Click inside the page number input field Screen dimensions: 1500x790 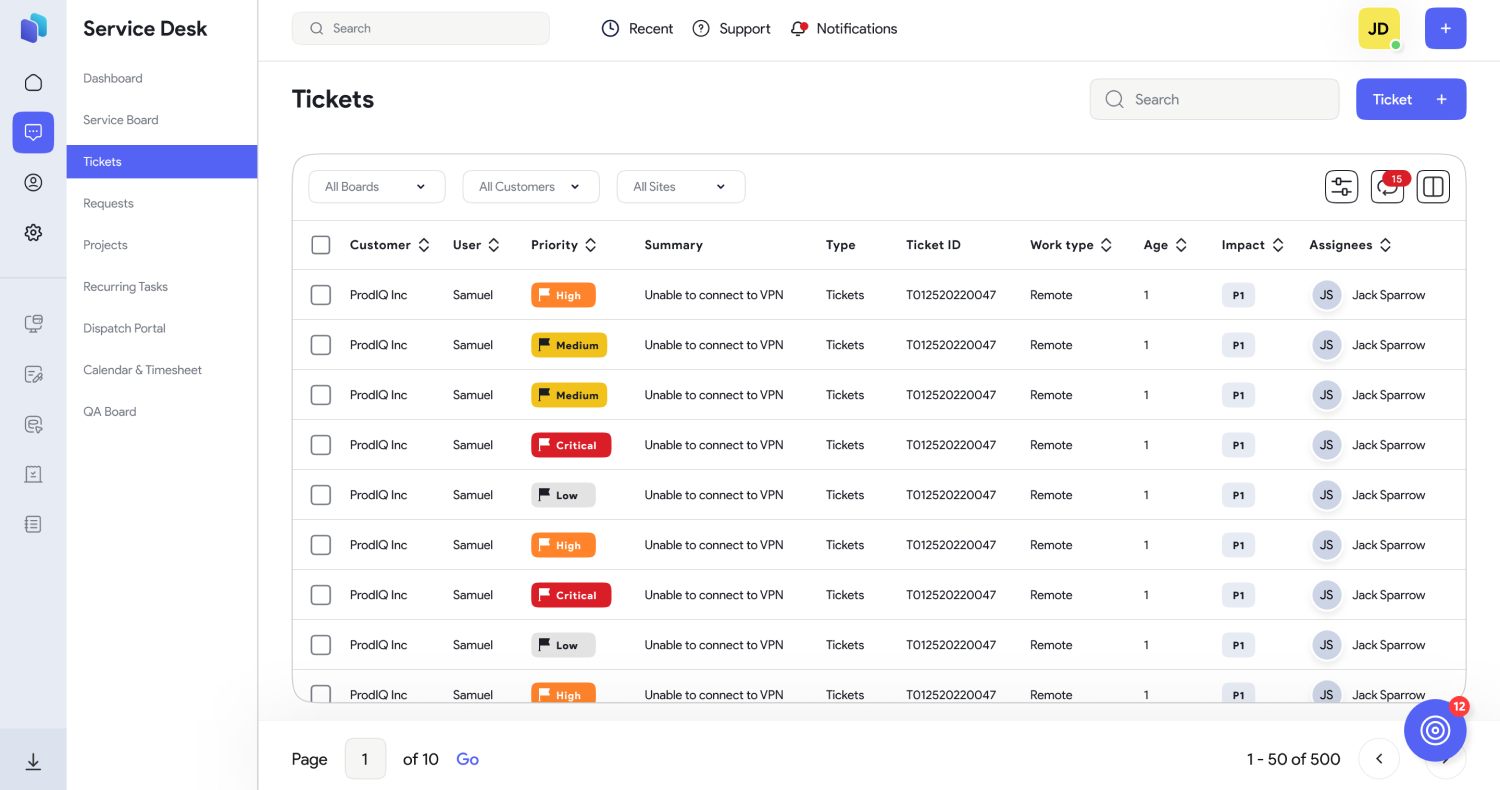click(365, 759)
